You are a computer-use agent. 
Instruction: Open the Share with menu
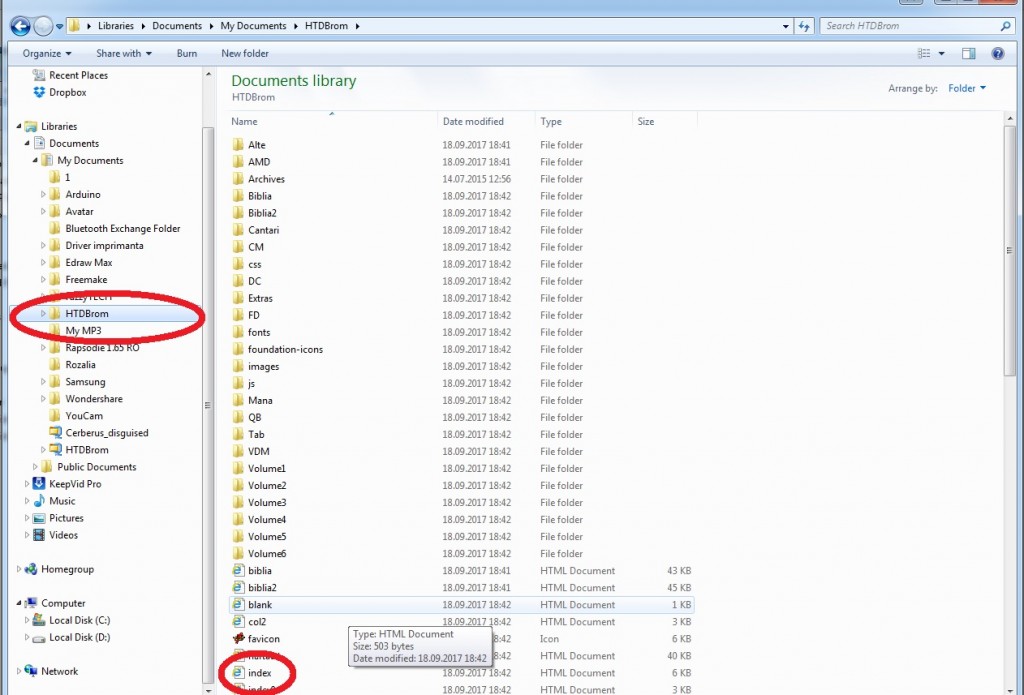123,54
